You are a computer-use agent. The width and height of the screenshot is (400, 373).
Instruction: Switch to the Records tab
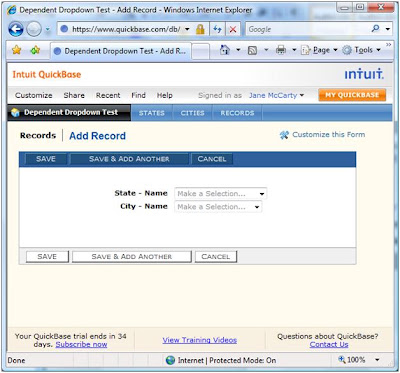(x=237, y=113)
